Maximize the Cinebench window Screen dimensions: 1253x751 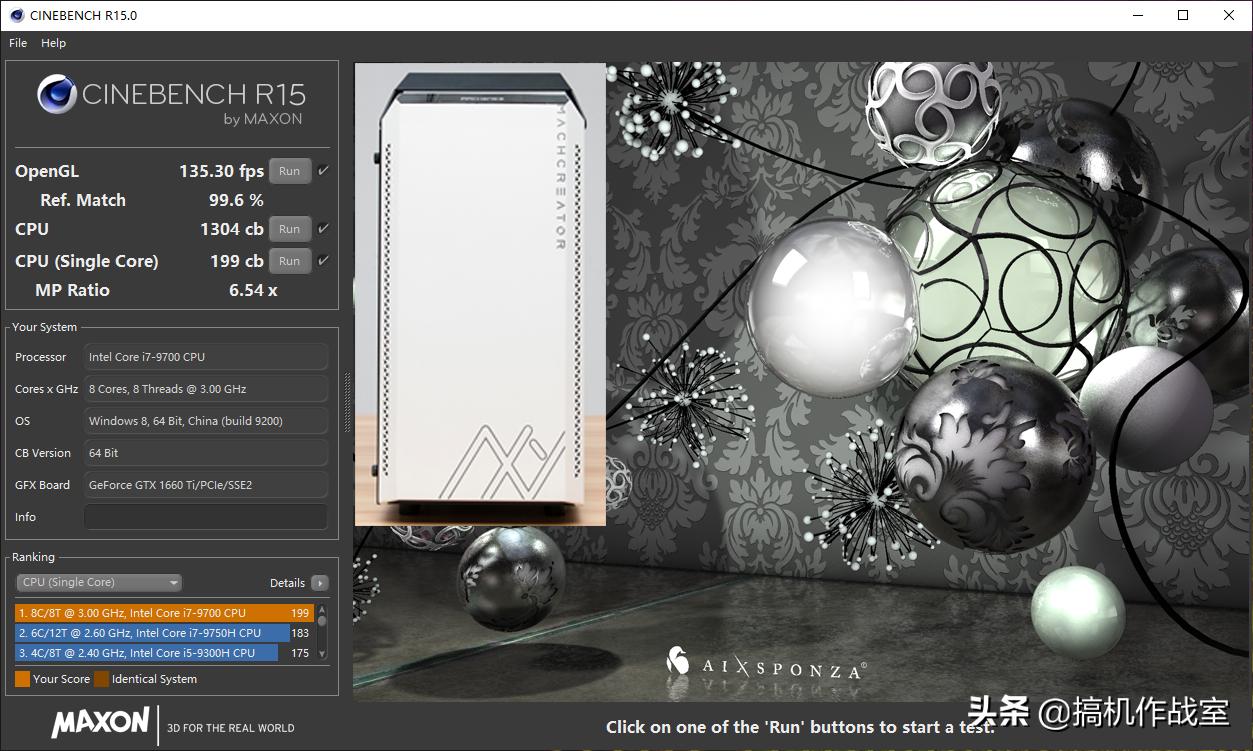1183,15
